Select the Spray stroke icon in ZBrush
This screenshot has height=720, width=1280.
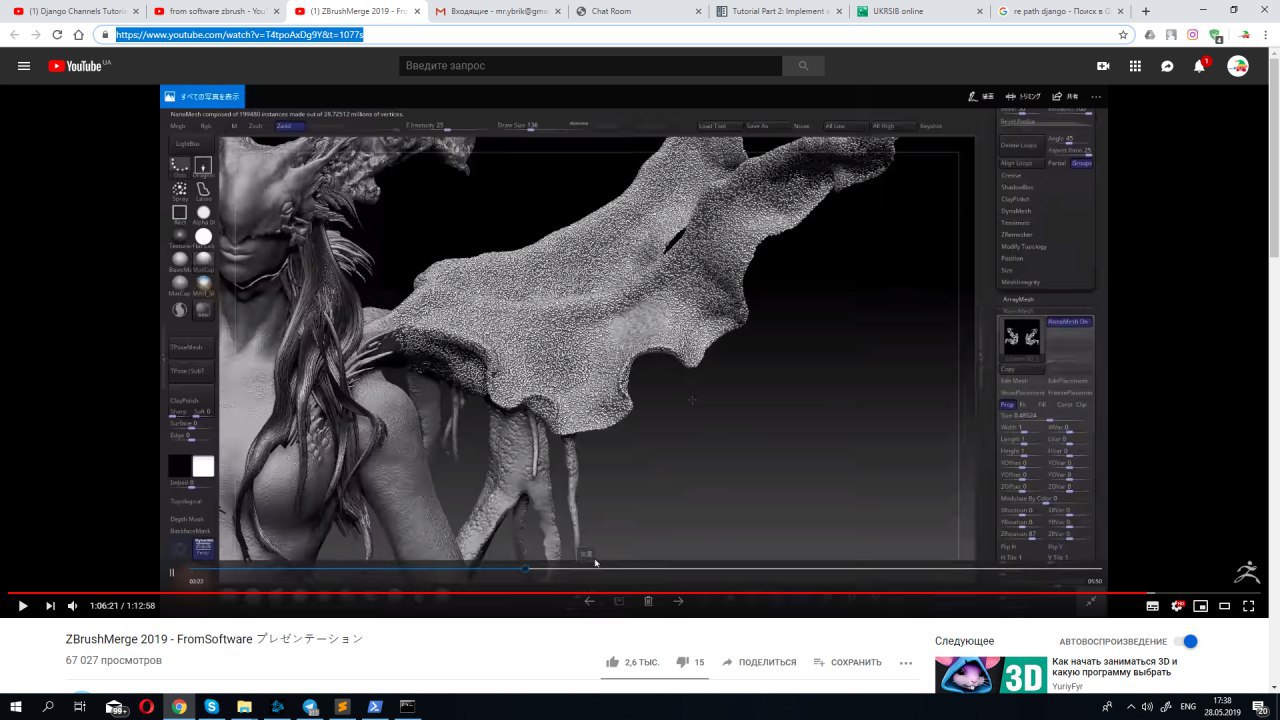tap(179, 191)
